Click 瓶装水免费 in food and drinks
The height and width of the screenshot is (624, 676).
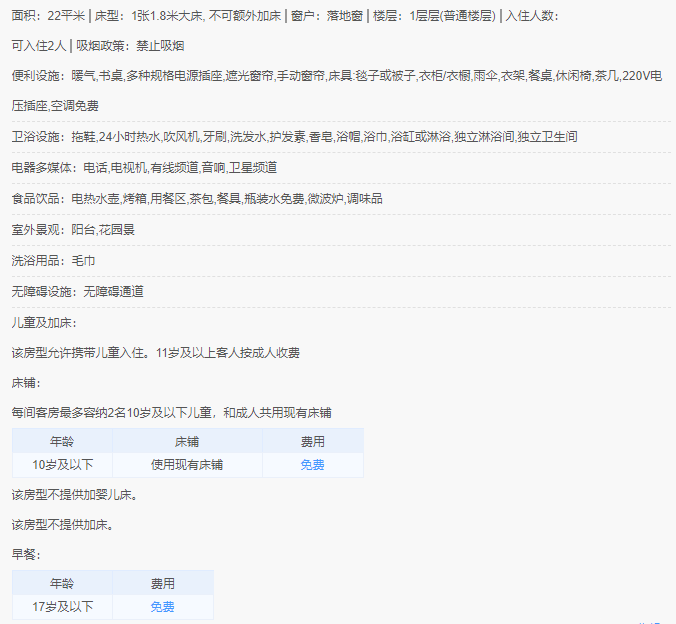(274, 198)
